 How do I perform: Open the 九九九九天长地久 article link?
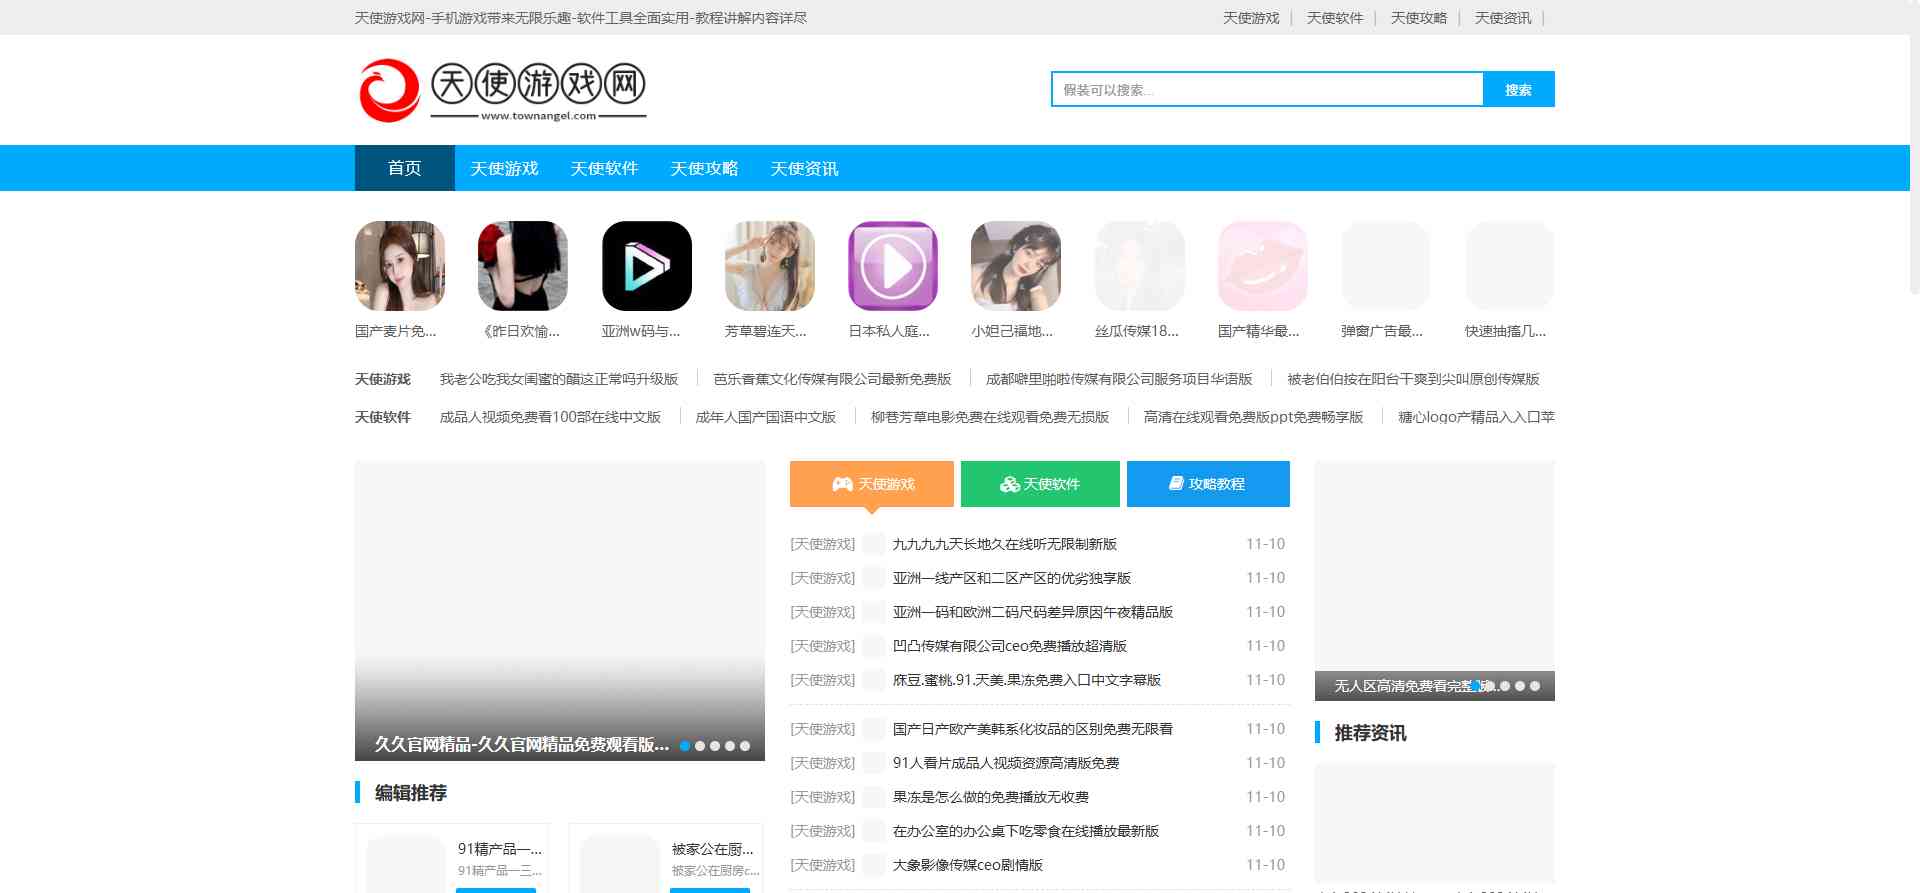1004,544
